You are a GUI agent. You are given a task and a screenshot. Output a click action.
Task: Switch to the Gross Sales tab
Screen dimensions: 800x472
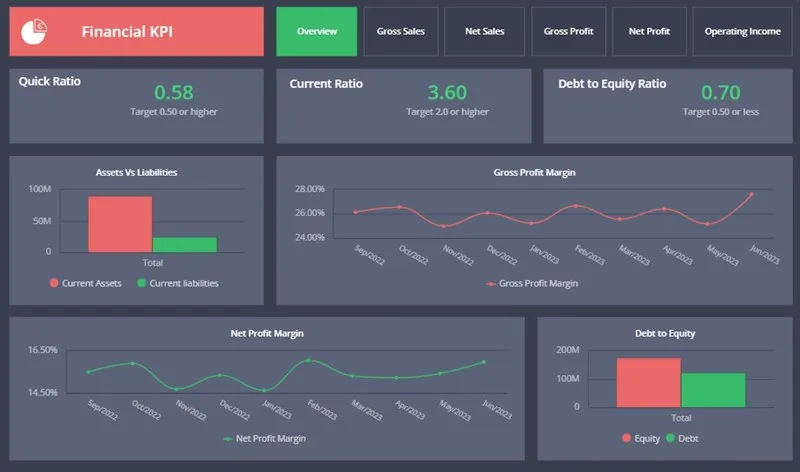click(400, 32)
